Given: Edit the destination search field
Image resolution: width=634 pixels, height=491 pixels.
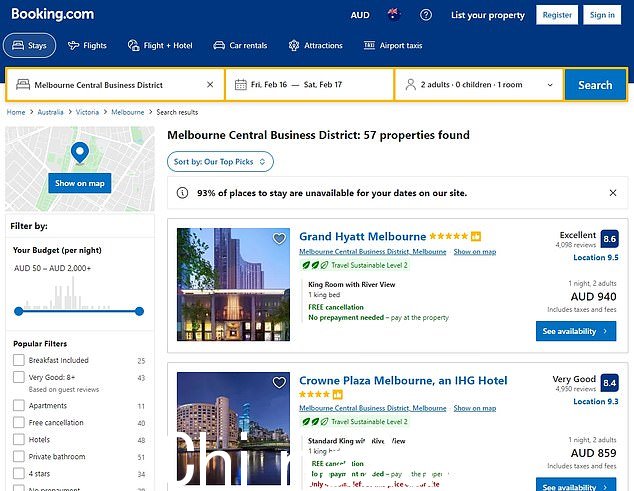Looking at the screenshot, I should click(x=115, y=85).
